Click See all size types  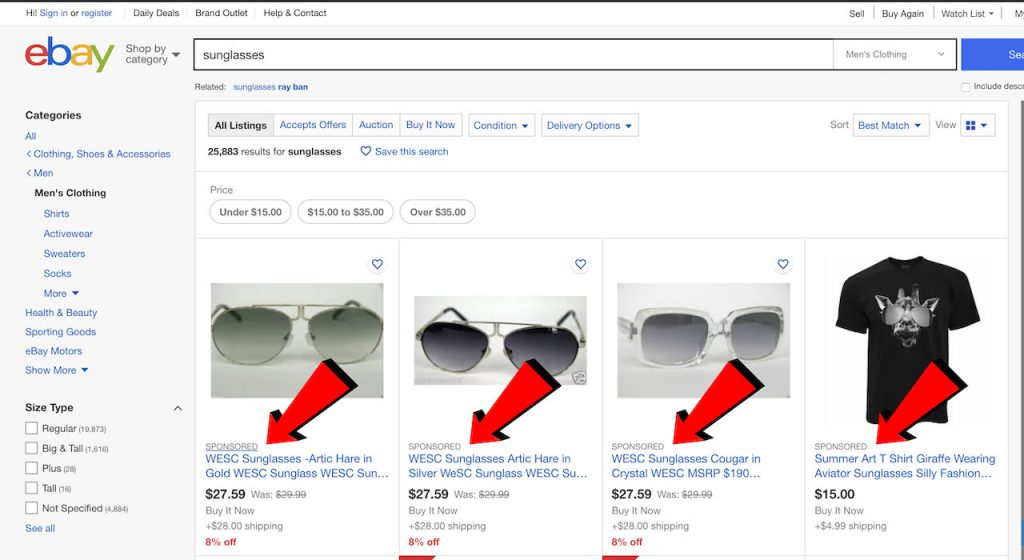click(x=40, y=528)
